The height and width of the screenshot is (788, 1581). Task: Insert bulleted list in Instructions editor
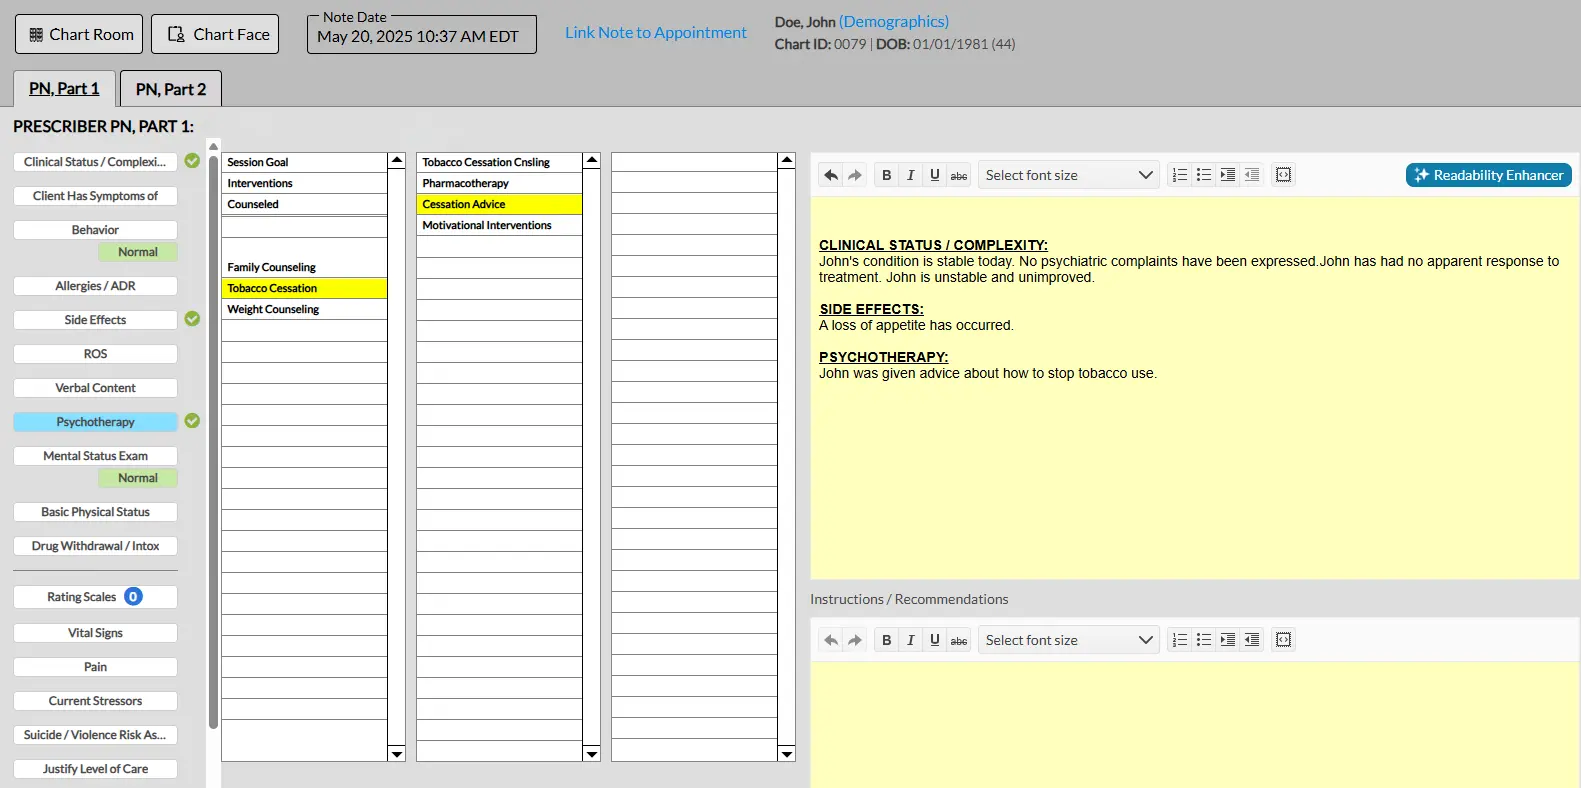(x=1204, y=640)
